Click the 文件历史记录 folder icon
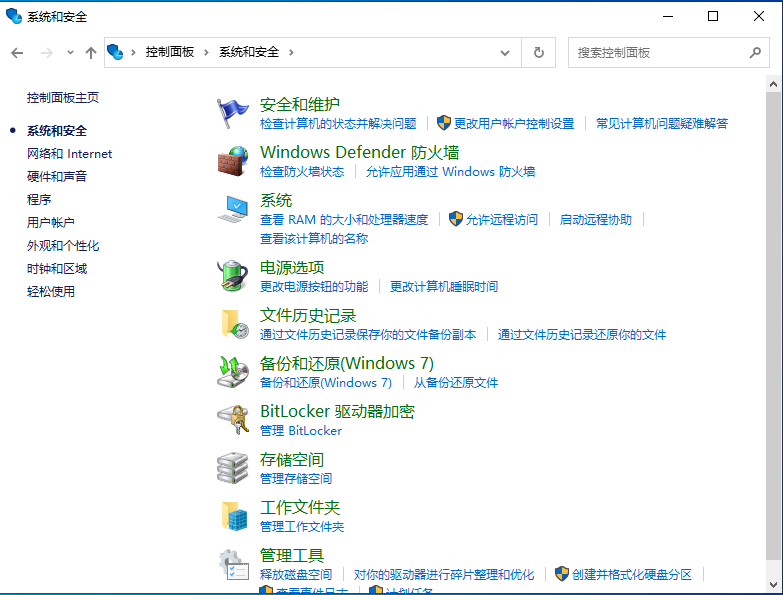Viewport: 783px width, 595px height. 233,323
